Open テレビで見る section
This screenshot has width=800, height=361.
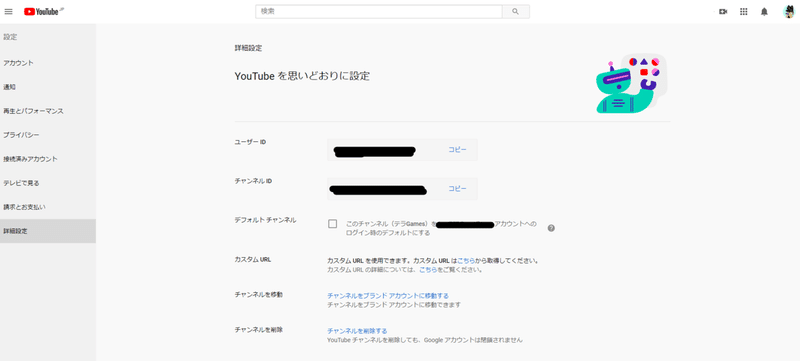(48, 183)
